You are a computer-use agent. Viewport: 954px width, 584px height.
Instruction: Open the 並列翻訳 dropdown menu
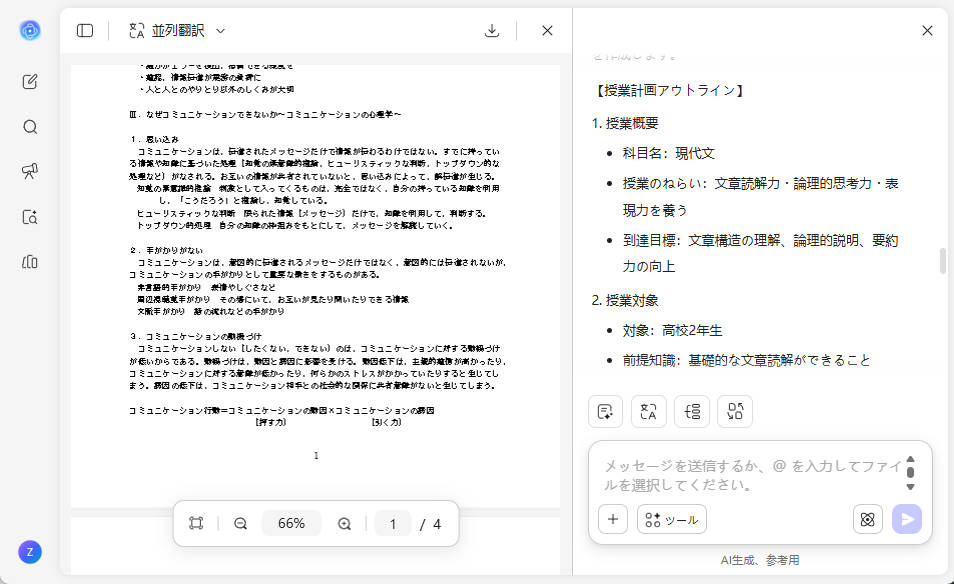(219, 30)
